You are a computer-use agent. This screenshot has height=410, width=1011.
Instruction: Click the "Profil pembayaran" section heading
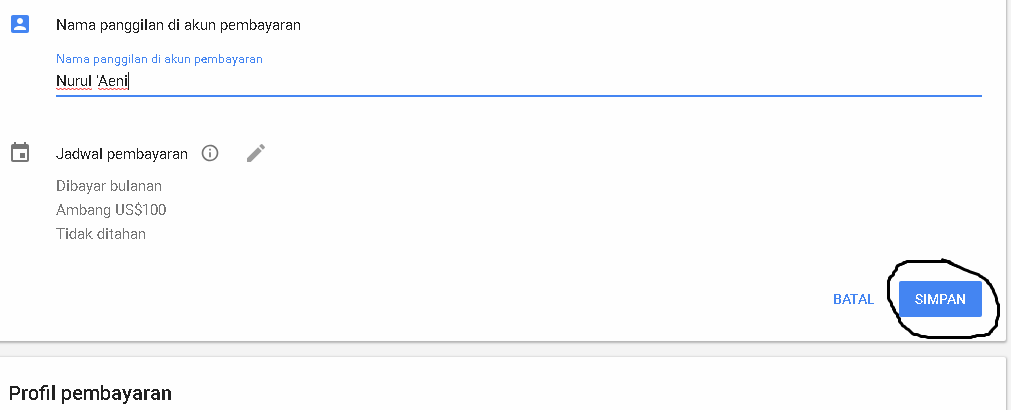pos(90,393)
